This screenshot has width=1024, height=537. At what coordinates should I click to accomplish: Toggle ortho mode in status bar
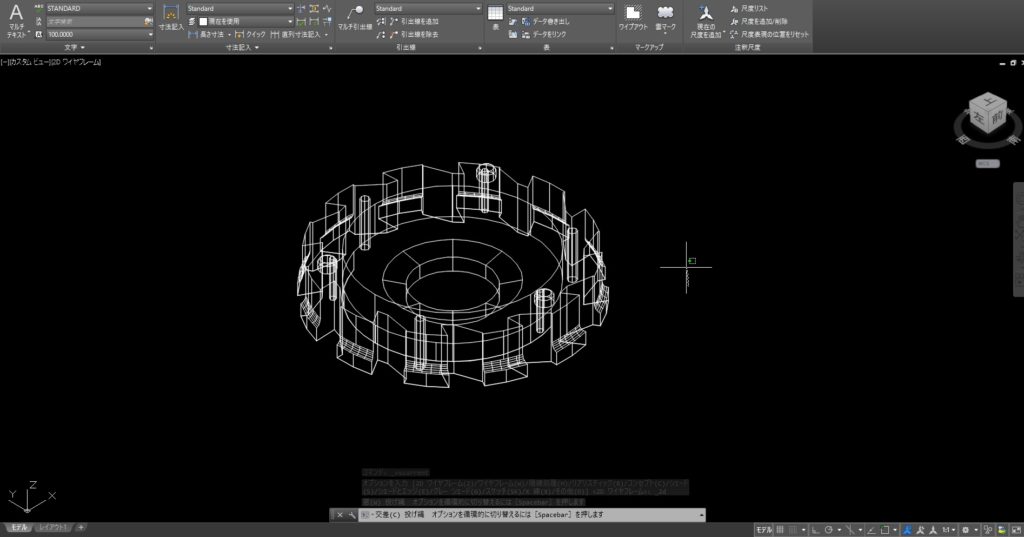pyautogui.click(x=815, y=529)
